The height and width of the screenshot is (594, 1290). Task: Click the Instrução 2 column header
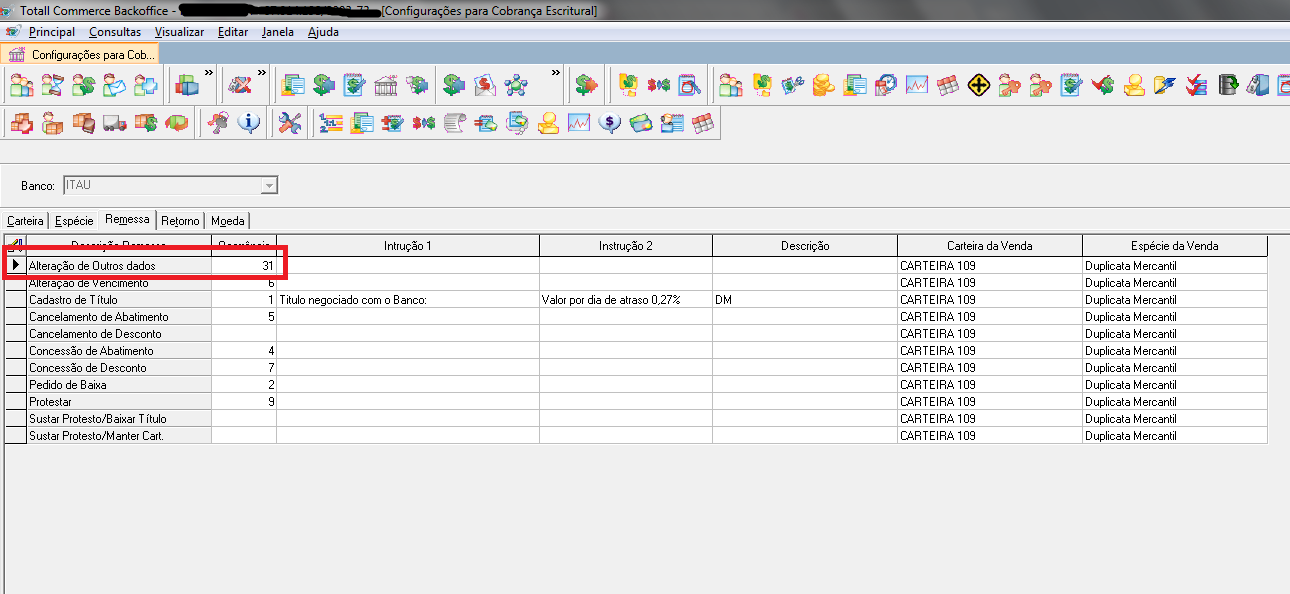[626, 246]
